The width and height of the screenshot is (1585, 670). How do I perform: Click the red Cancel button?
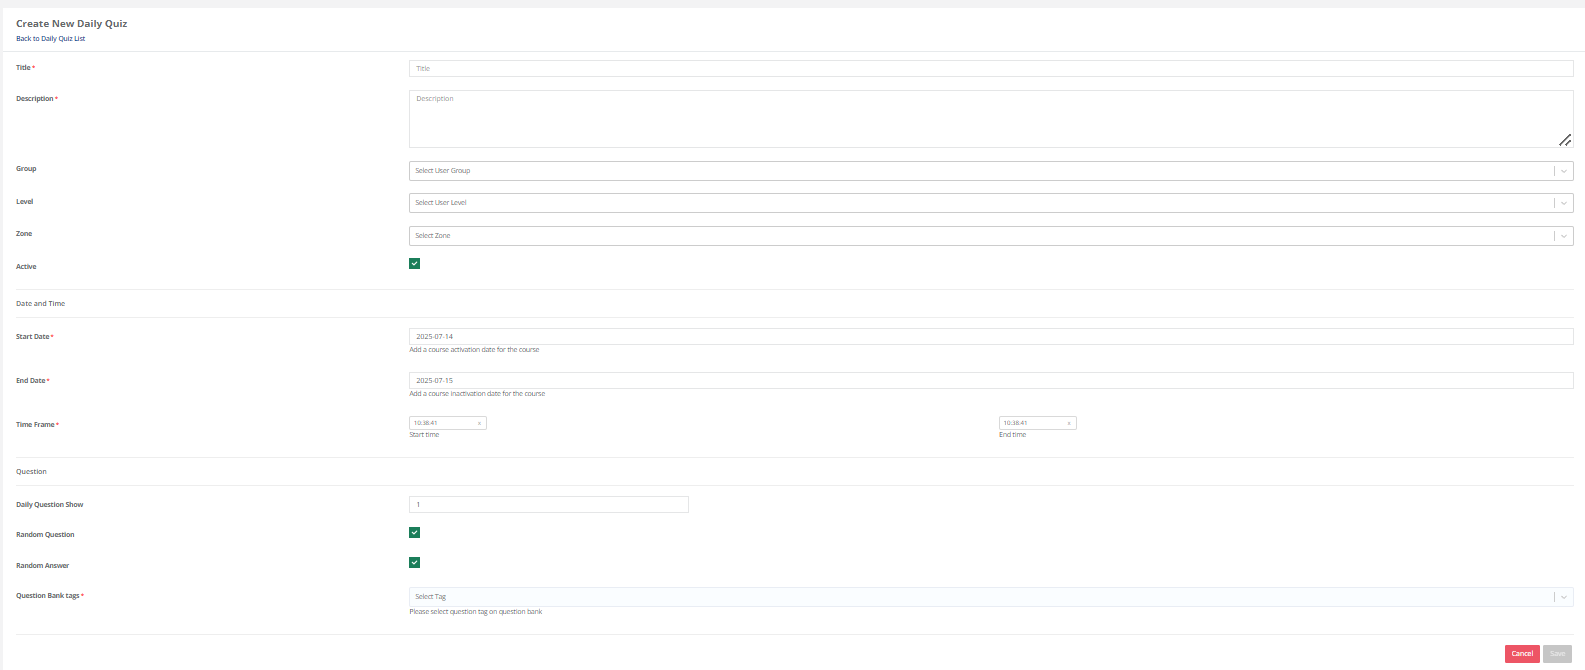[1522, 654]
